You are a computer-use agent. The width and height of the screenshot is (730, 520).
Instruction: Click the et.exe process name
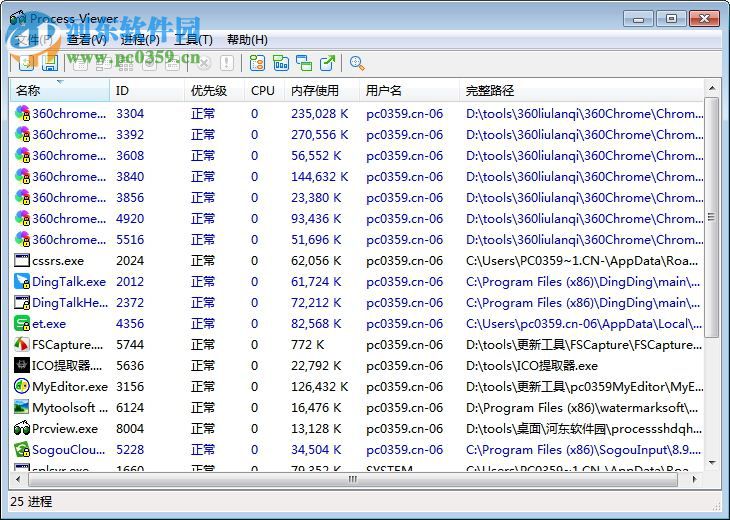point(48,324)
